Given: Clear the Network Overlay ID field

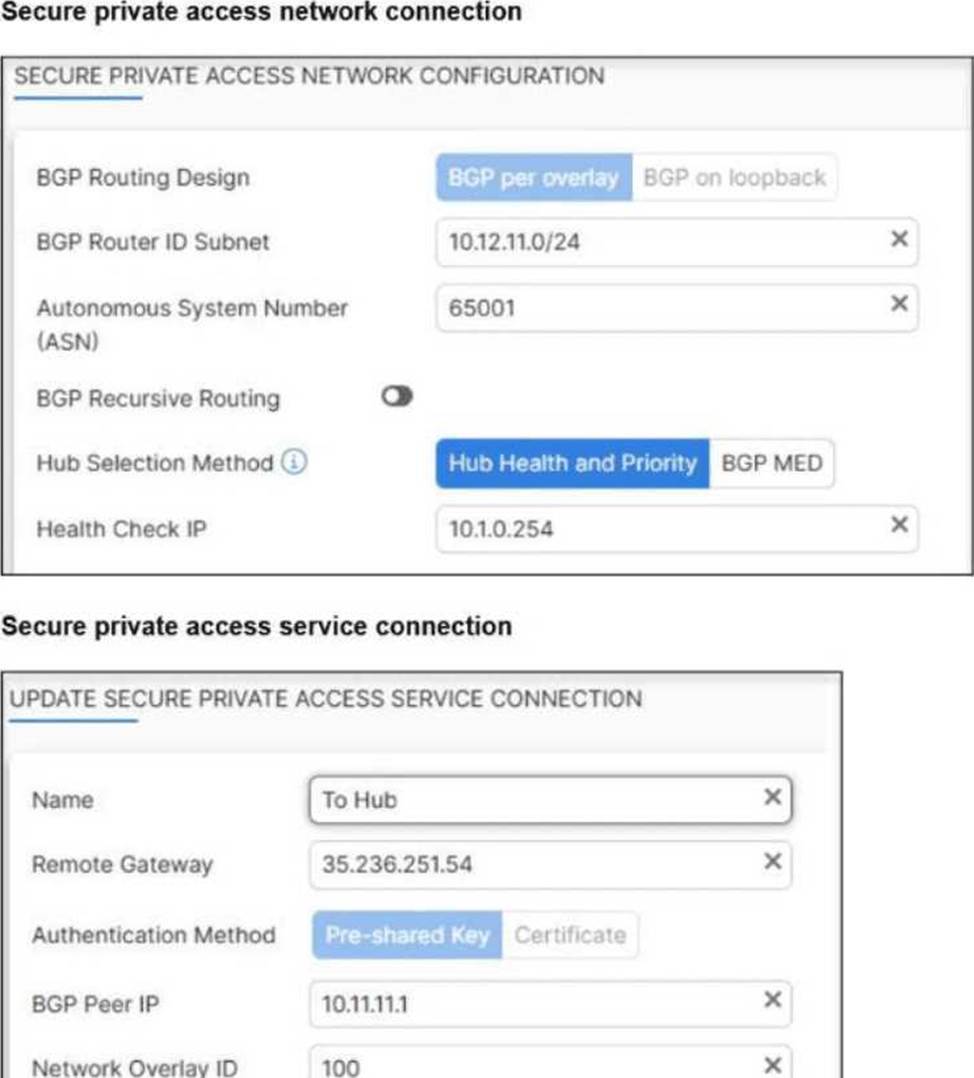Looking at the screenshot, I should tap(772, 1064).
